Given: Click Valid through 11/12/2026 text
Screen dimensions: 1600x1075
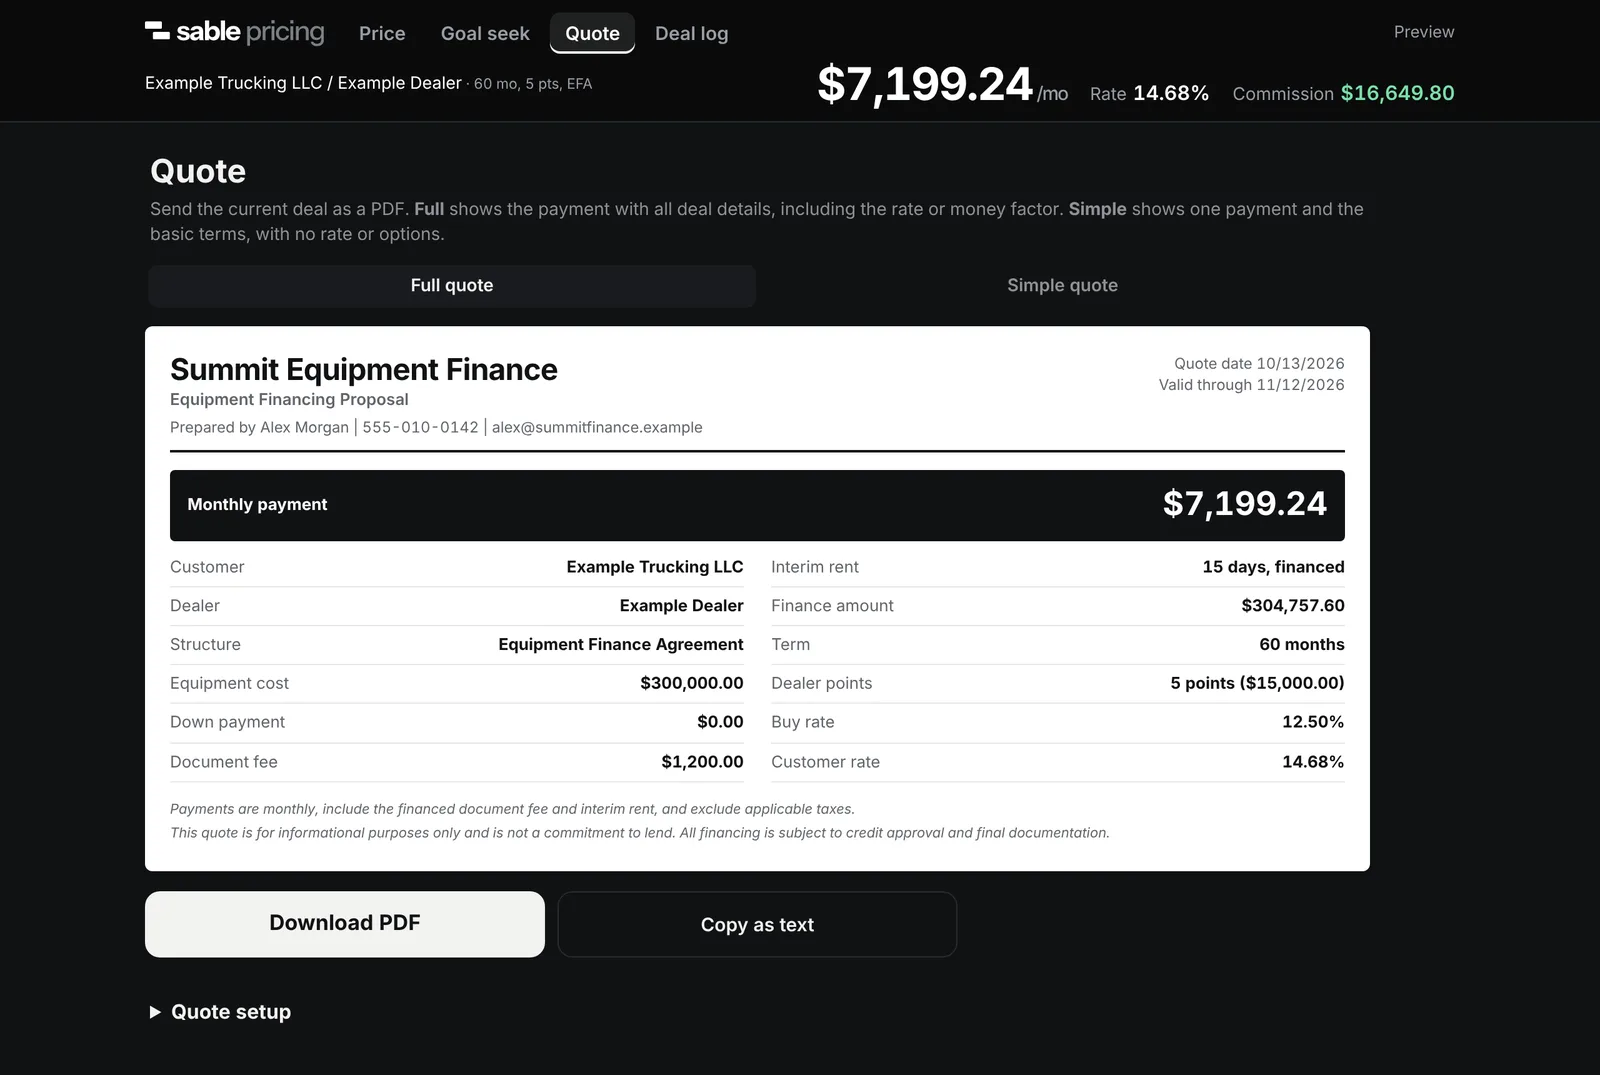Looking at the screenshot, I should [1251, 385].
